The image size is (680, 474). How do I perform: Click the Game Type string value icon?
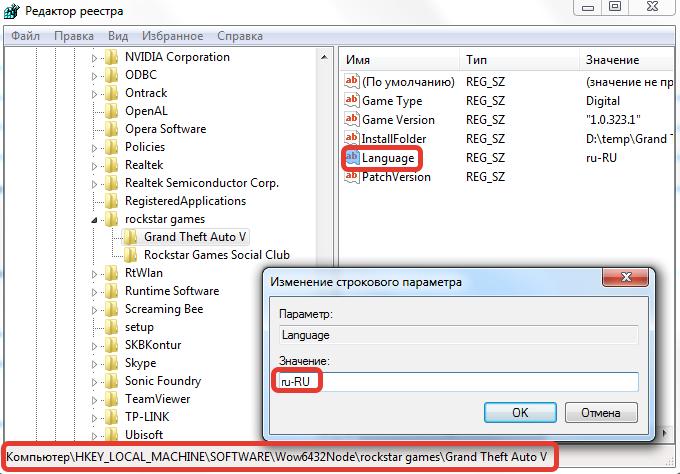point(351,101)
